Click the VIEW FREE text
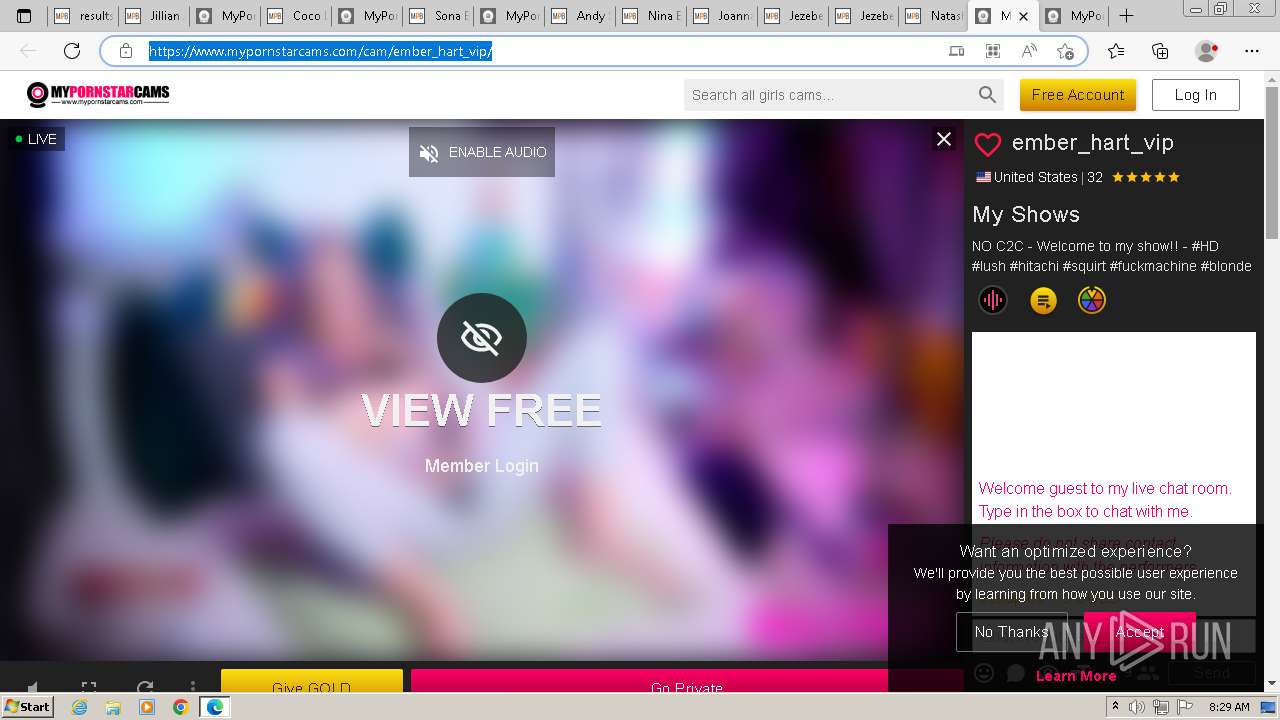Image resolution: width=1280 pixels, height=720 pixels. click(x=482, y=410)
